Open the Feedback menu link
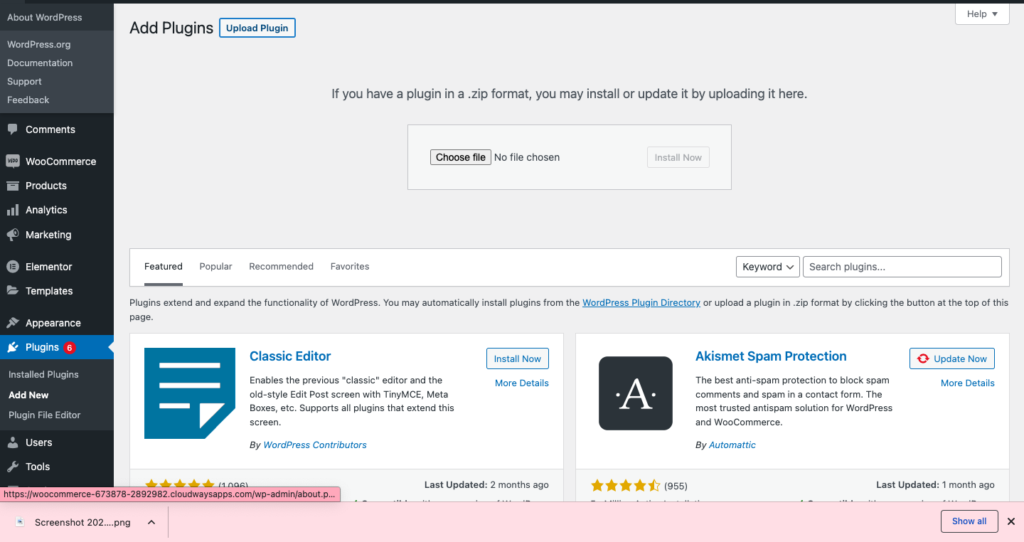 click(28, 100)
